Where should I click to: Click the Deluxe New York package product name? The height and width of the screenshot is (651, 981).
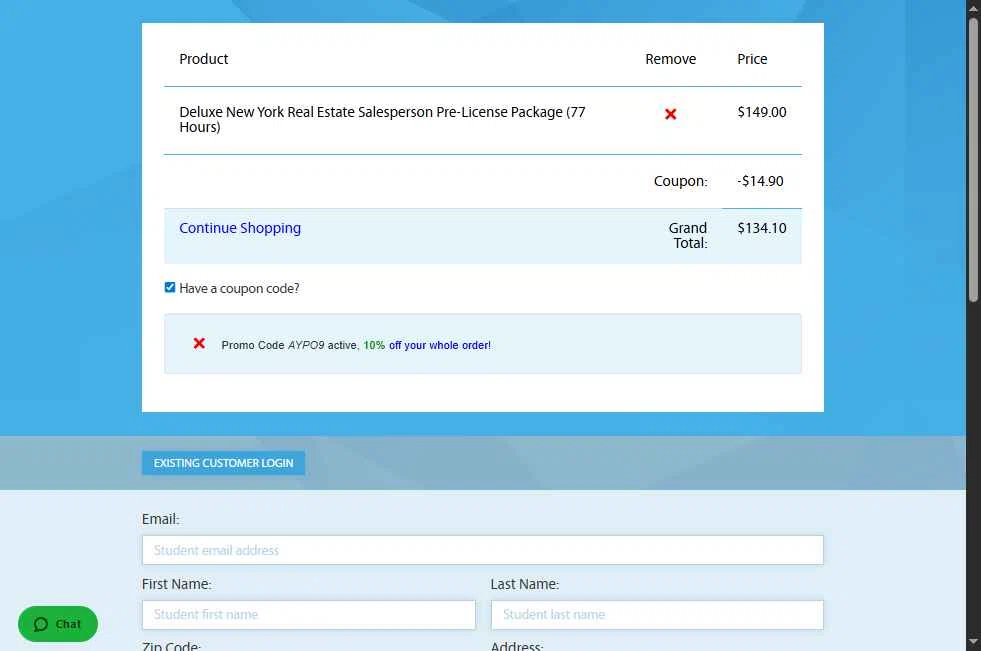pyautogui.click(x=382, y=119)
